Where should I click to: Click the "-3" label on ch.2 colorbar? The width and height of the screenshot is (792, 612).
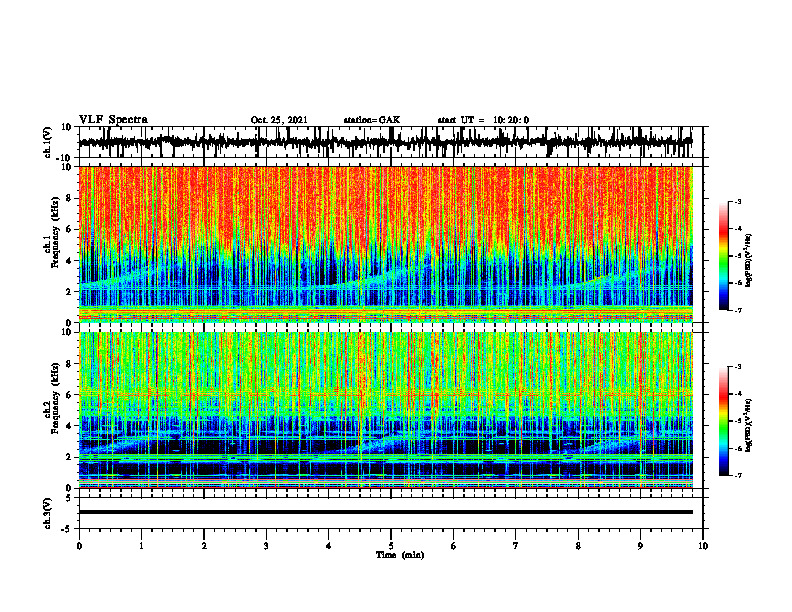pyautogui.click(x=737, y=367)
